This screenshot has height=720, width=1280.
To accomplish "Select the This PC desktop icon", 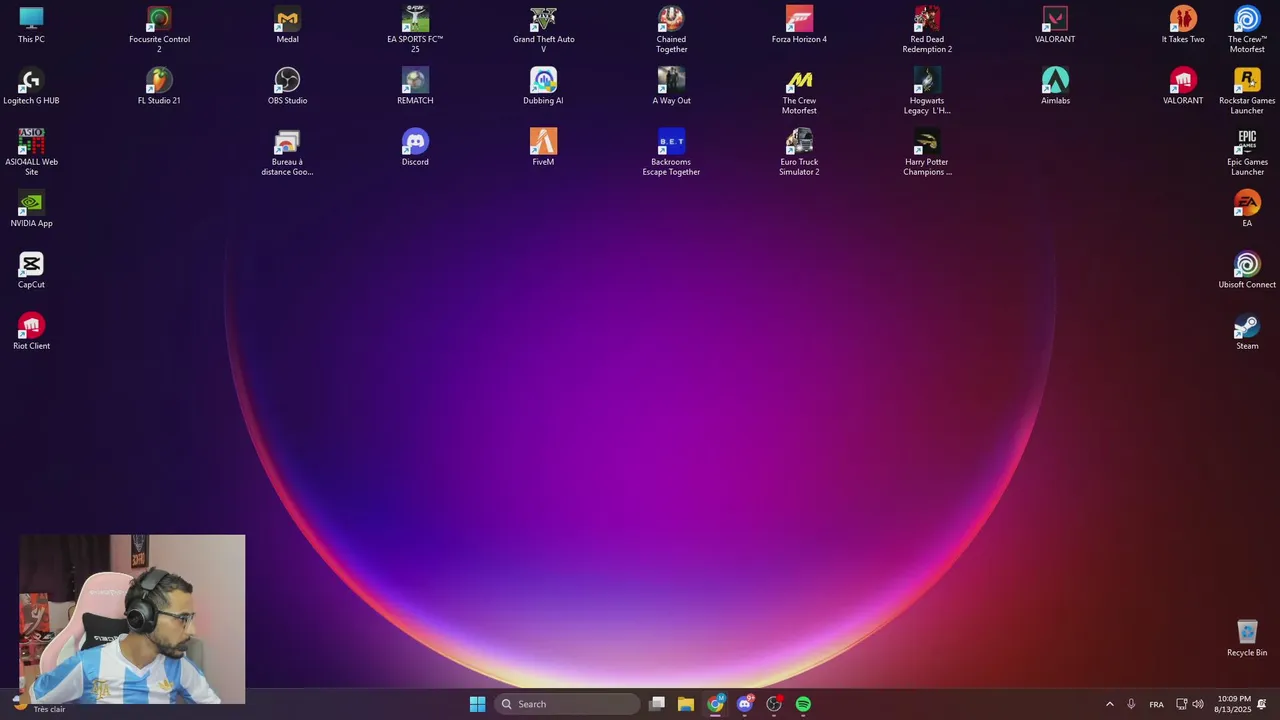I will click(31, 25).
